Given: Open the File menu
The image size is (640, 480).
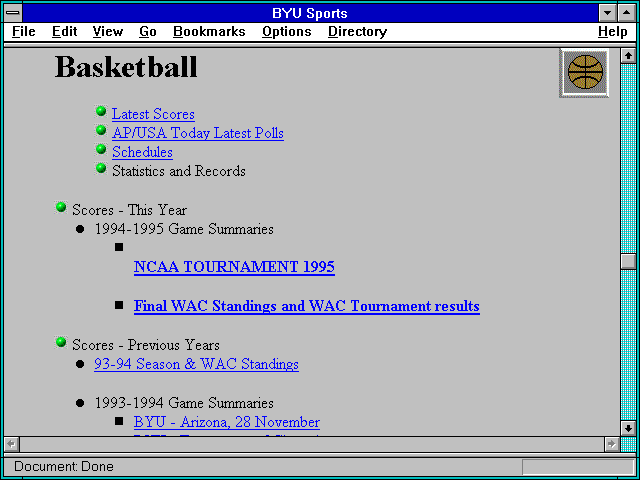Looking at the screenshot, I should click(x=24, y=31).
